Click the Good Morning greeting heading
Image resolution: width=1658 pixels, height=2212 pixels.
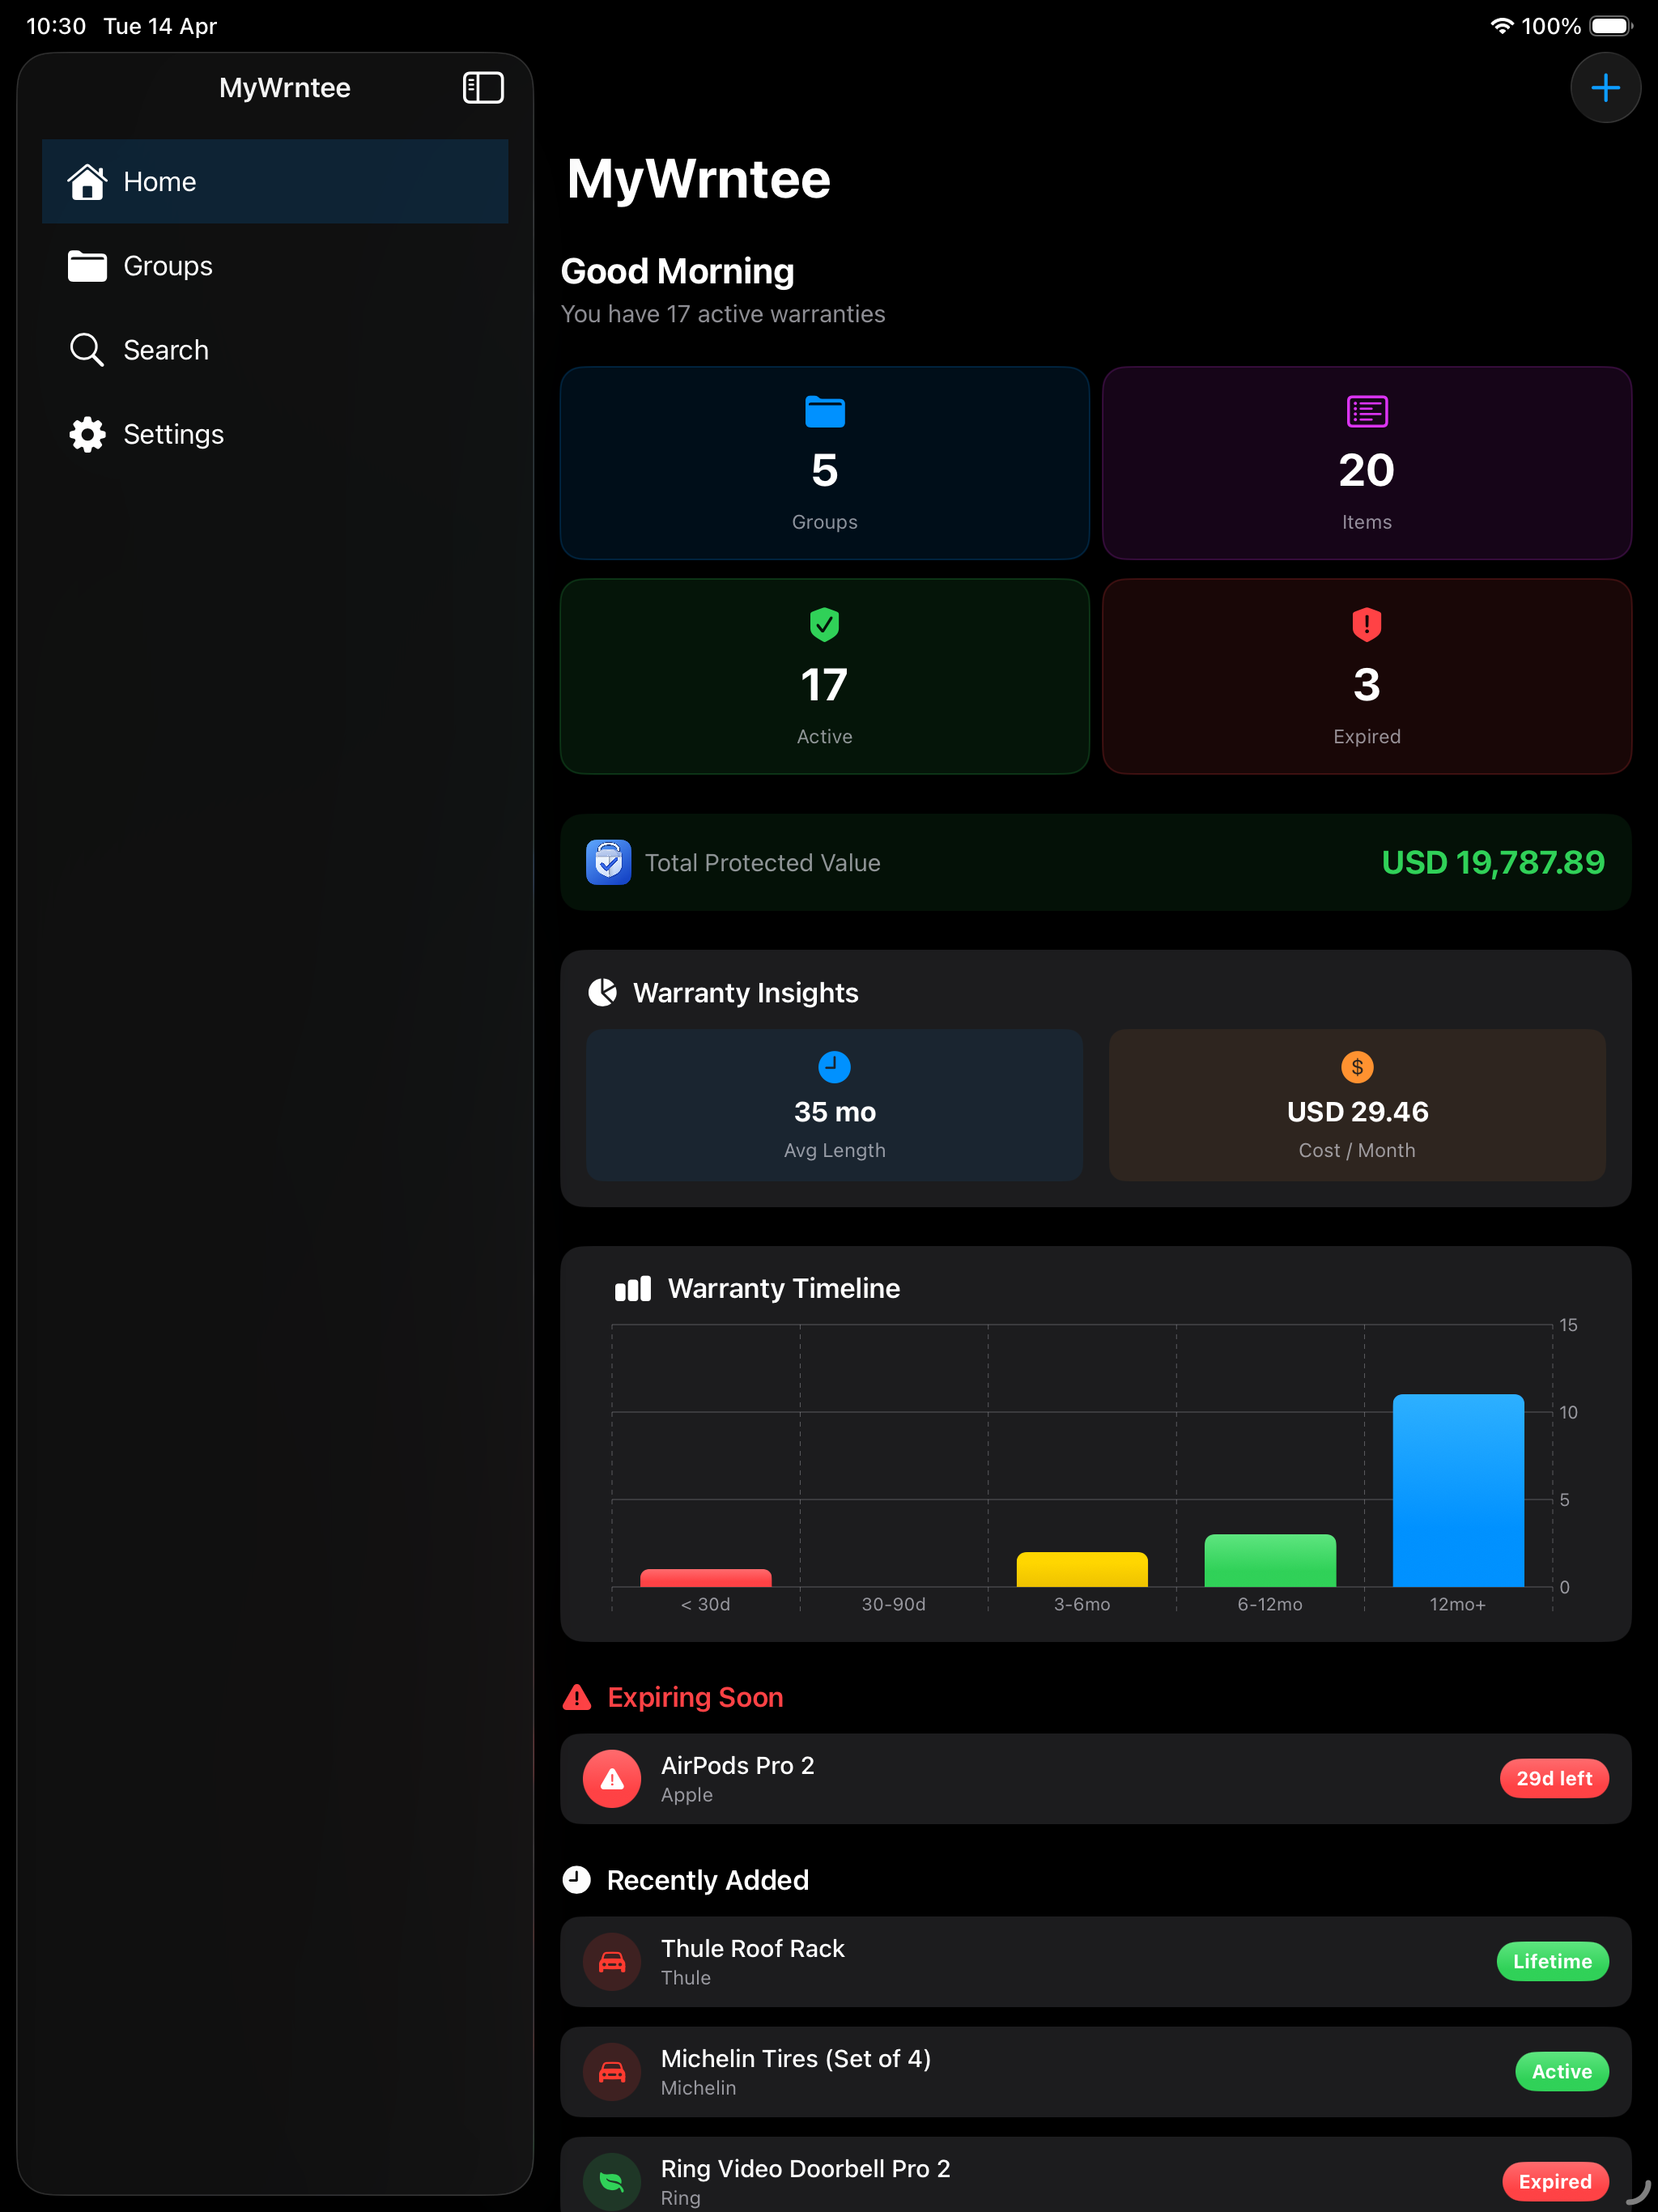pyautogui.click(x=677, y=271)
